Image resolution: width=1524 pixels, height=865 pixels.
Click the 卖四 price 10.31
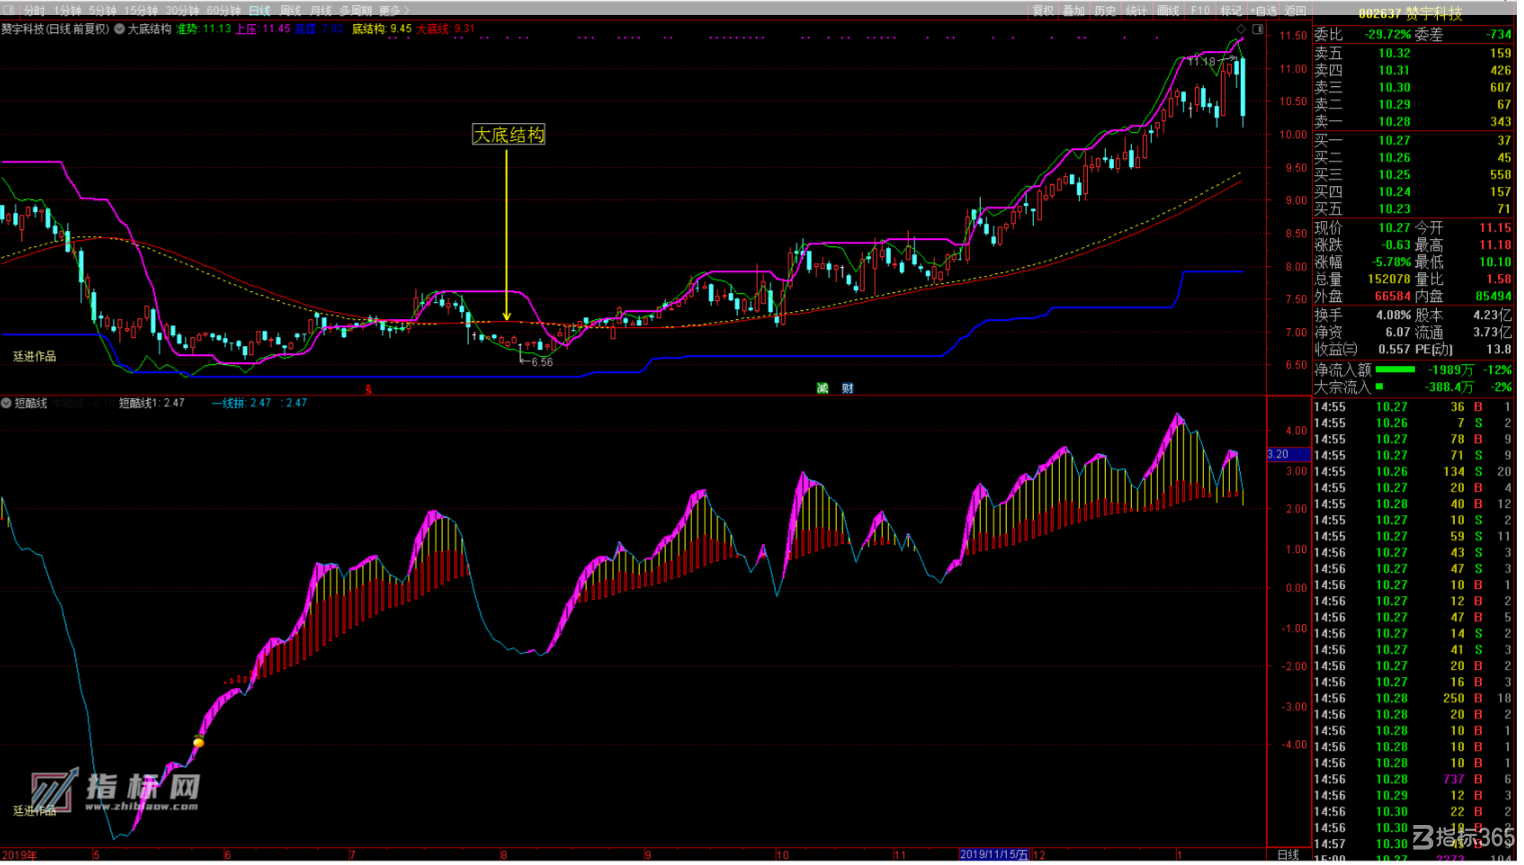click(x=1394, y=70)
